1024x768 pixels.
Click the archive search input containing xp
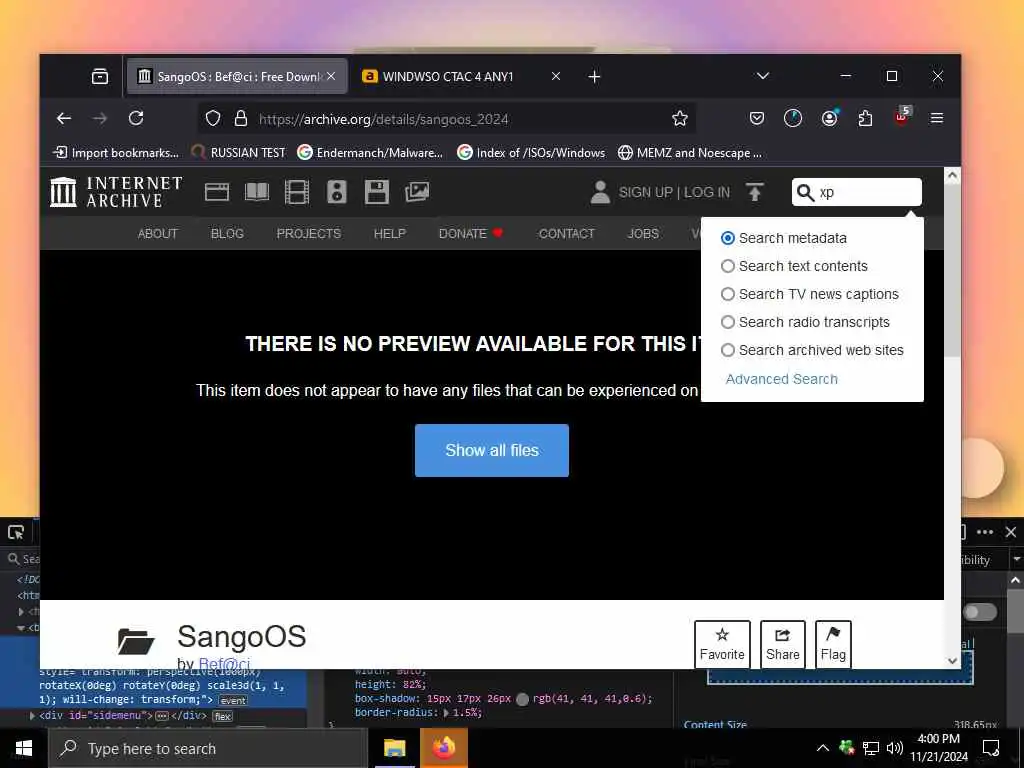(x=856, y=192)
